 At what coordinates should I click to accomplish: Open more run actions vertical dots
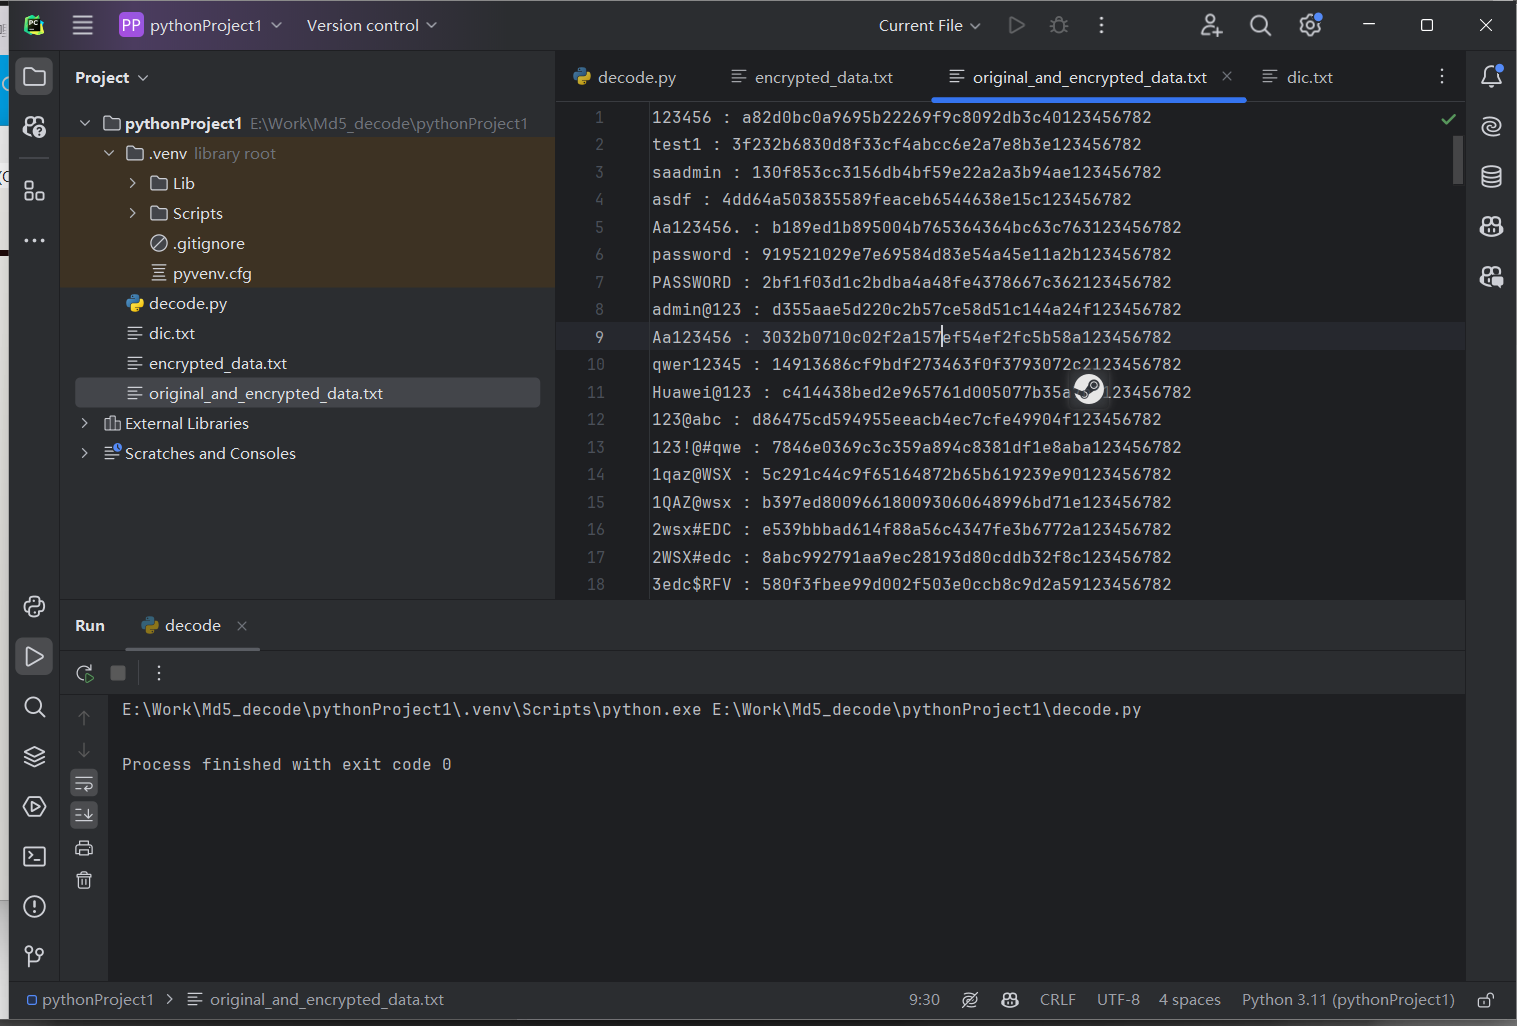[x=1101, y=25]
